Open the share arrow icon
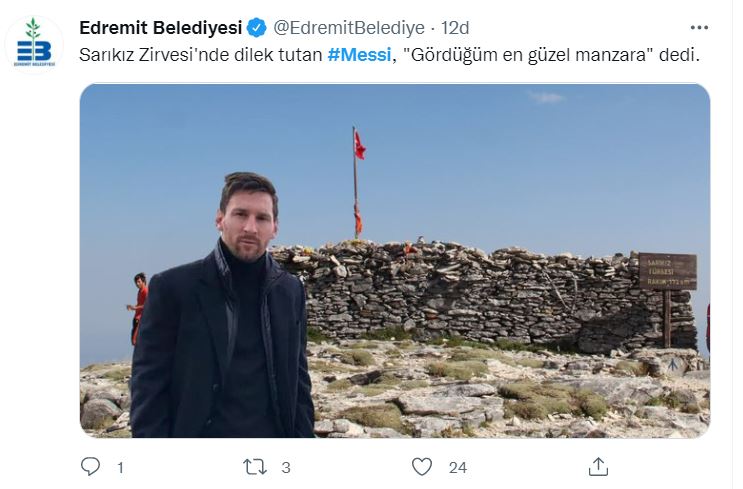743x489 pixels. pos(598,467)
